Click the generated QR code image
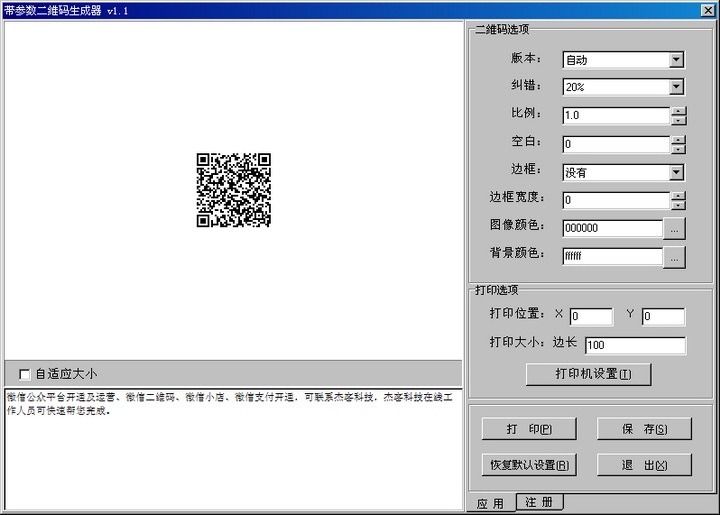 (x=234, y=190)
